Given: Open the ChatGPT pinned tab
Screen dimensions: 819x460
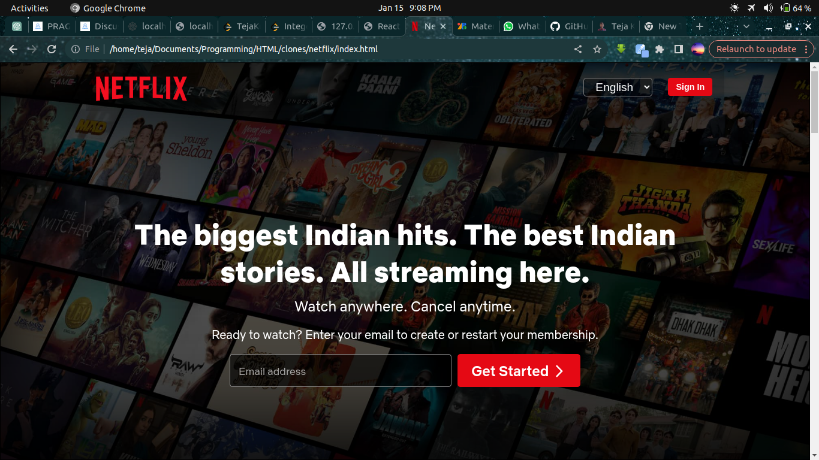Looking at the screenshot, I should [x=17, y=26].
